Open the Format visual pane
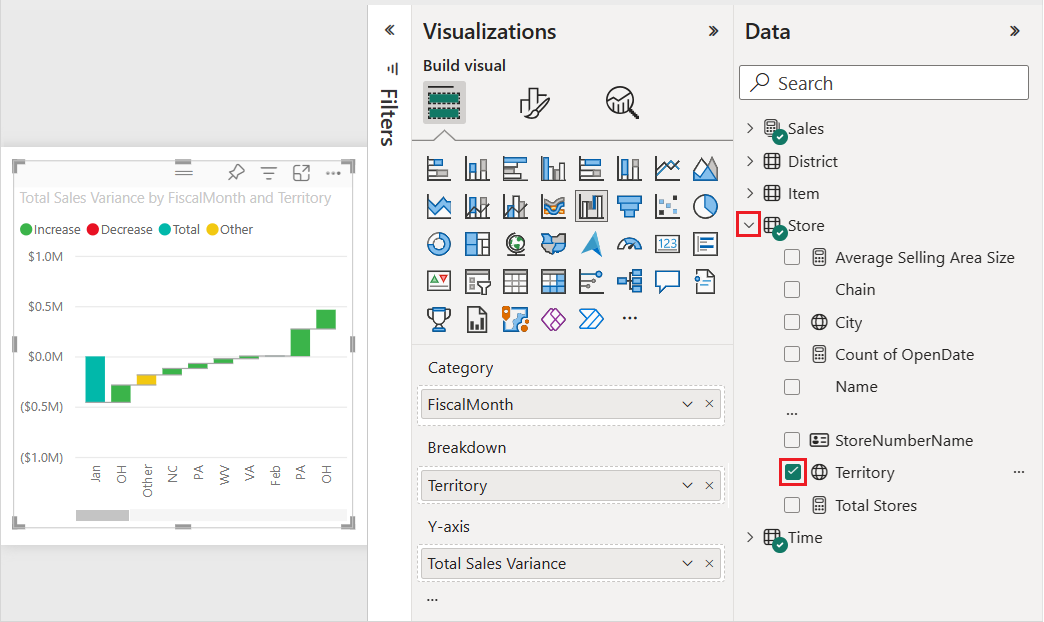This screenshot has width=1044, height=622. 536,103
